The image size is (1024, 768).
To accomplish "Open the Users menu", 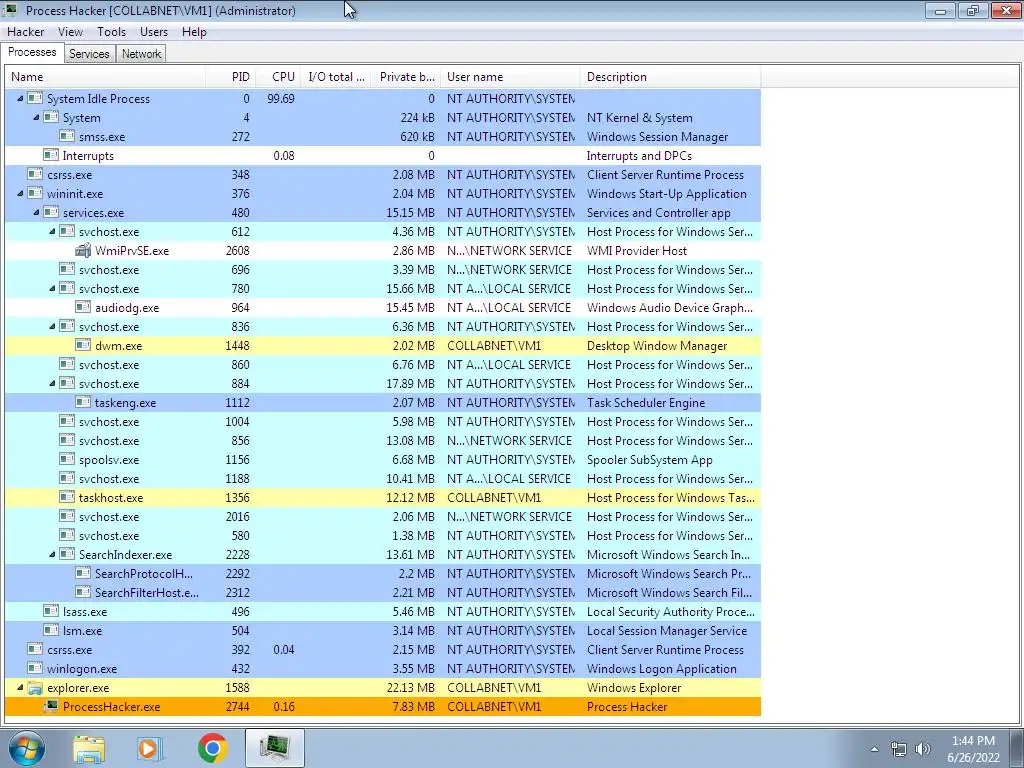I will 153,32.
